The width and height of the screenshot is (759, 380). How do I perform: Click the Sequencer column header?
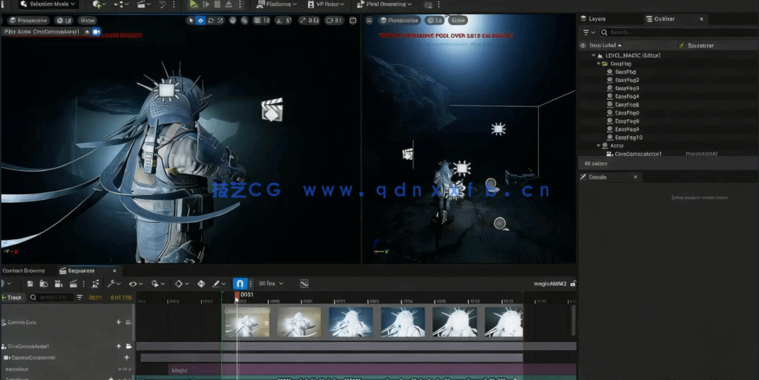point(701,46)
